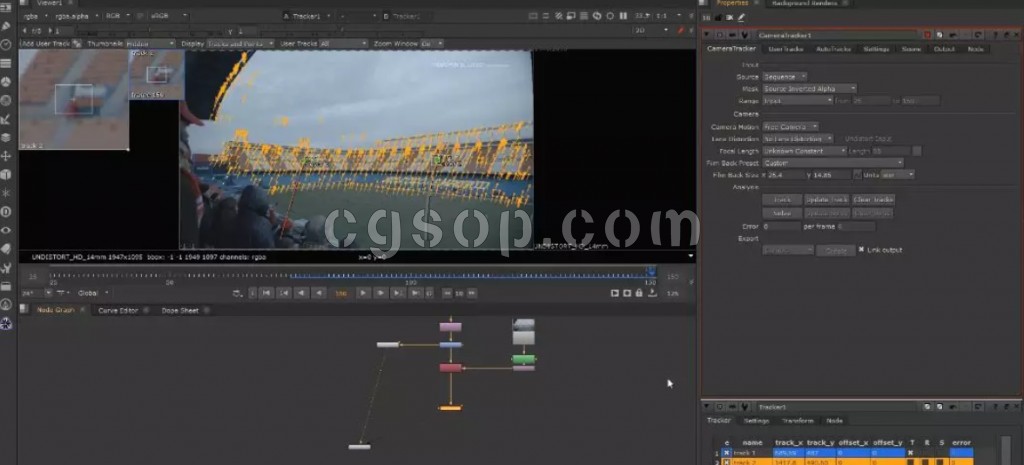1024x465 pixels.
Task: Open the Channel nodes stacked-lines icon
Action: click(x=6, y=63)
